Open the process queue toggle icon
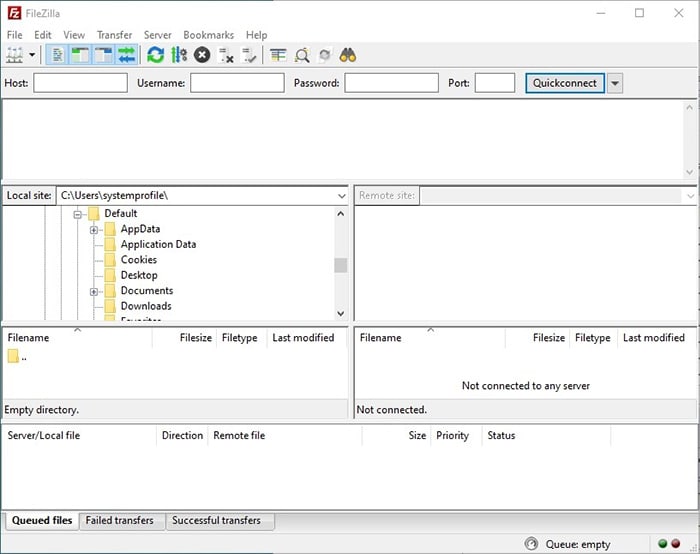The width and height of the screenshot is (700, 554). point(179,55)
